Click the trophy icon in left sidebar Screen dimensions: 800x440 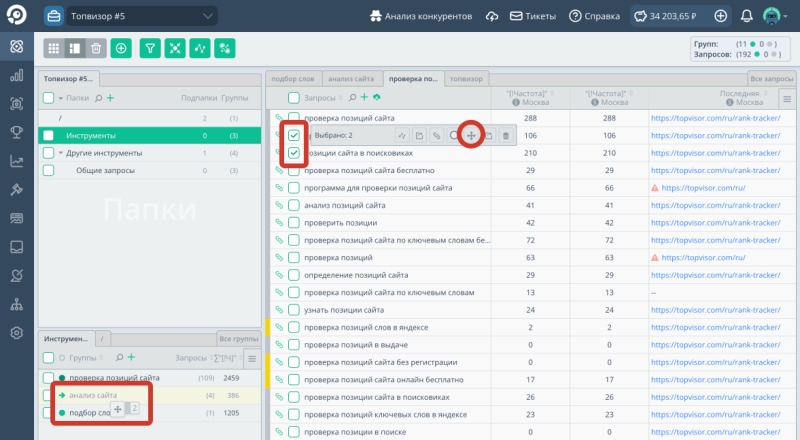(16, 132)
